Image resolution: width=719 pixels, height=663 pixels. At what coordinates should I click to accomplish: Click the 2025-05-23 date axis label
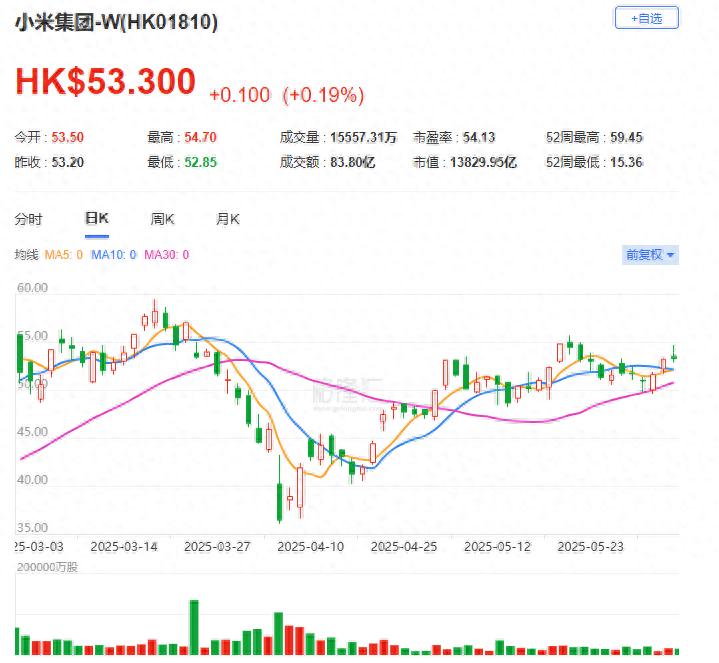coord(591,547)
